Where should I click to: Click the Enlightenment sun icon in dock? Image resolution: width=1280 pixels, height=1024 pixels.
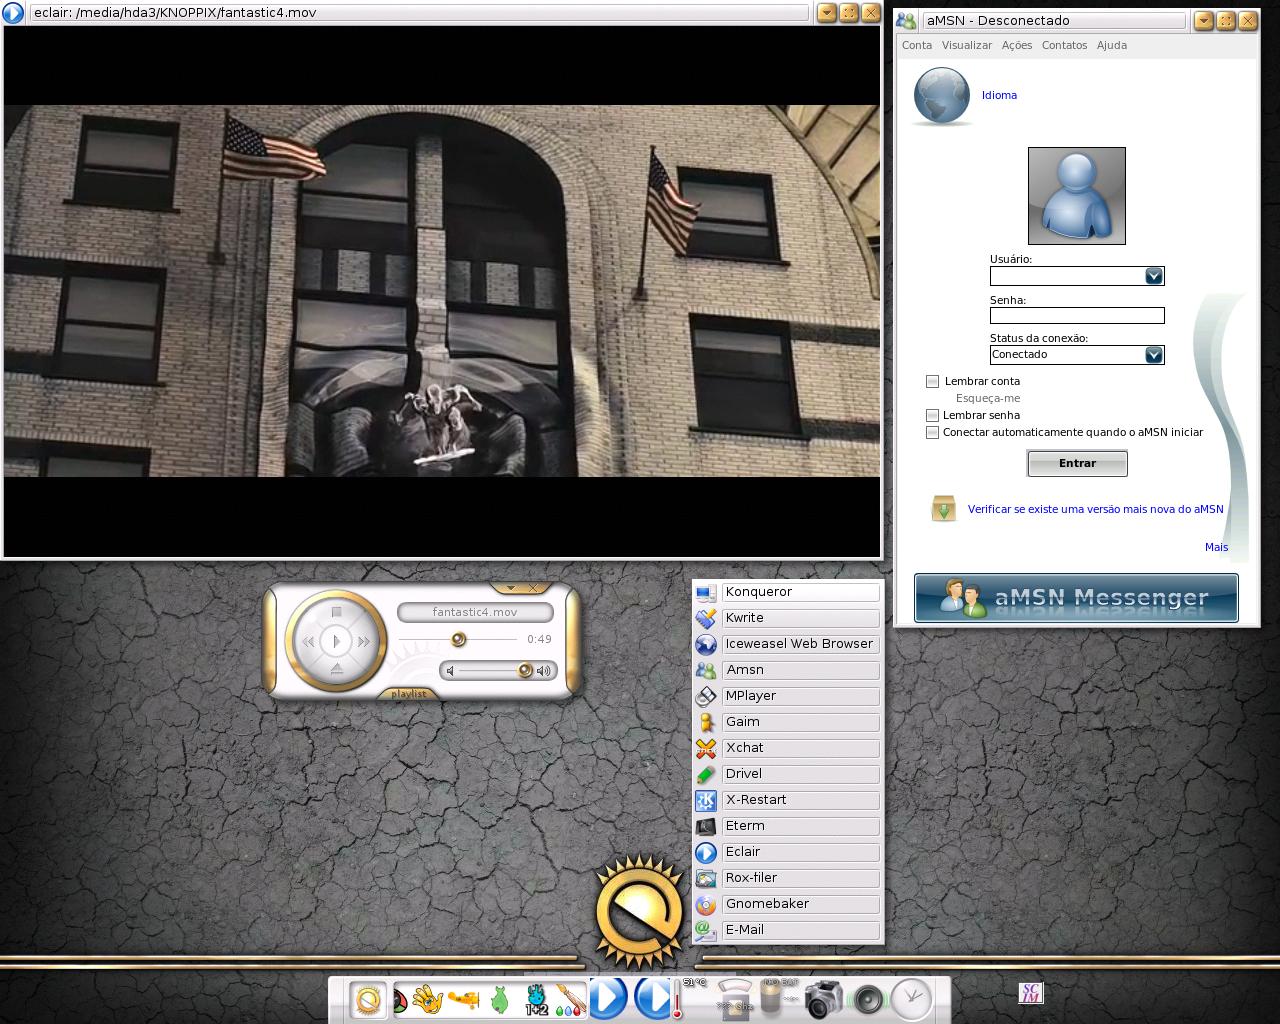pyautogui.click(x=368, y=999)
